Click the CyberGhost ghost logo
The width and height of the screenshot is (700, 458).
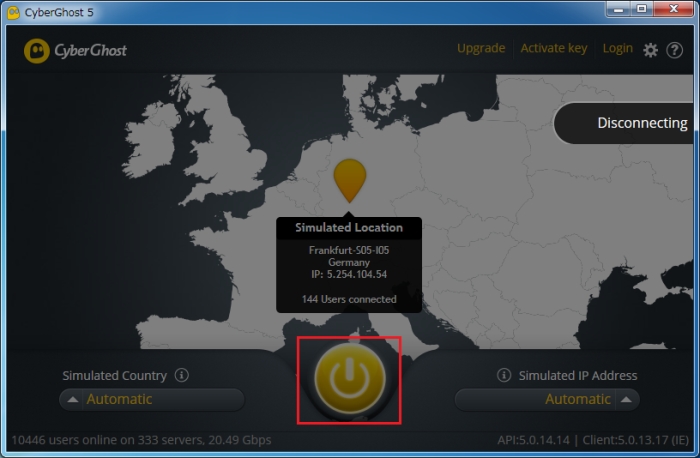point(37,51)
